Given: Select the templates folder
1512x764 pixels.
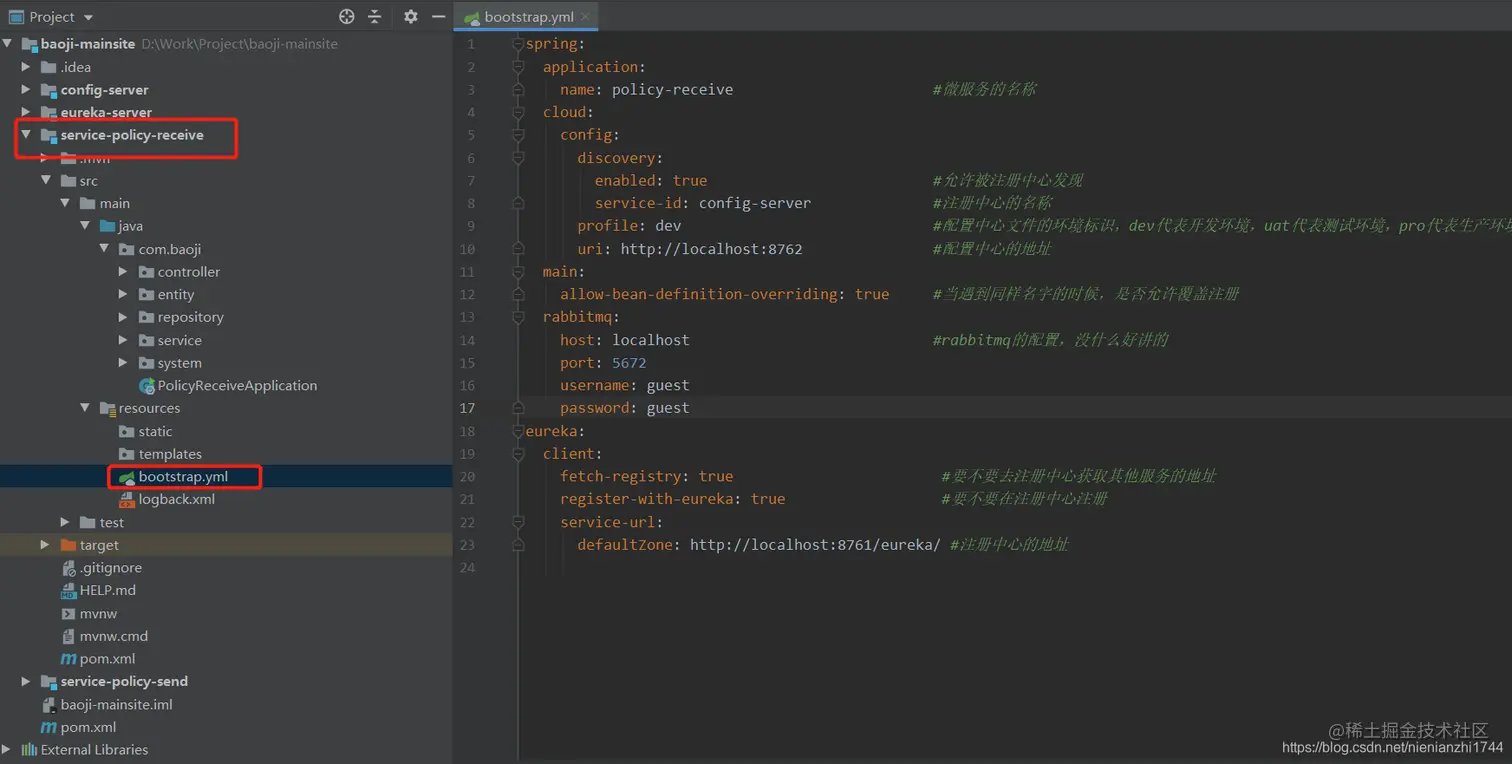Looking at the screenshot, I should [x=170, y=454].
